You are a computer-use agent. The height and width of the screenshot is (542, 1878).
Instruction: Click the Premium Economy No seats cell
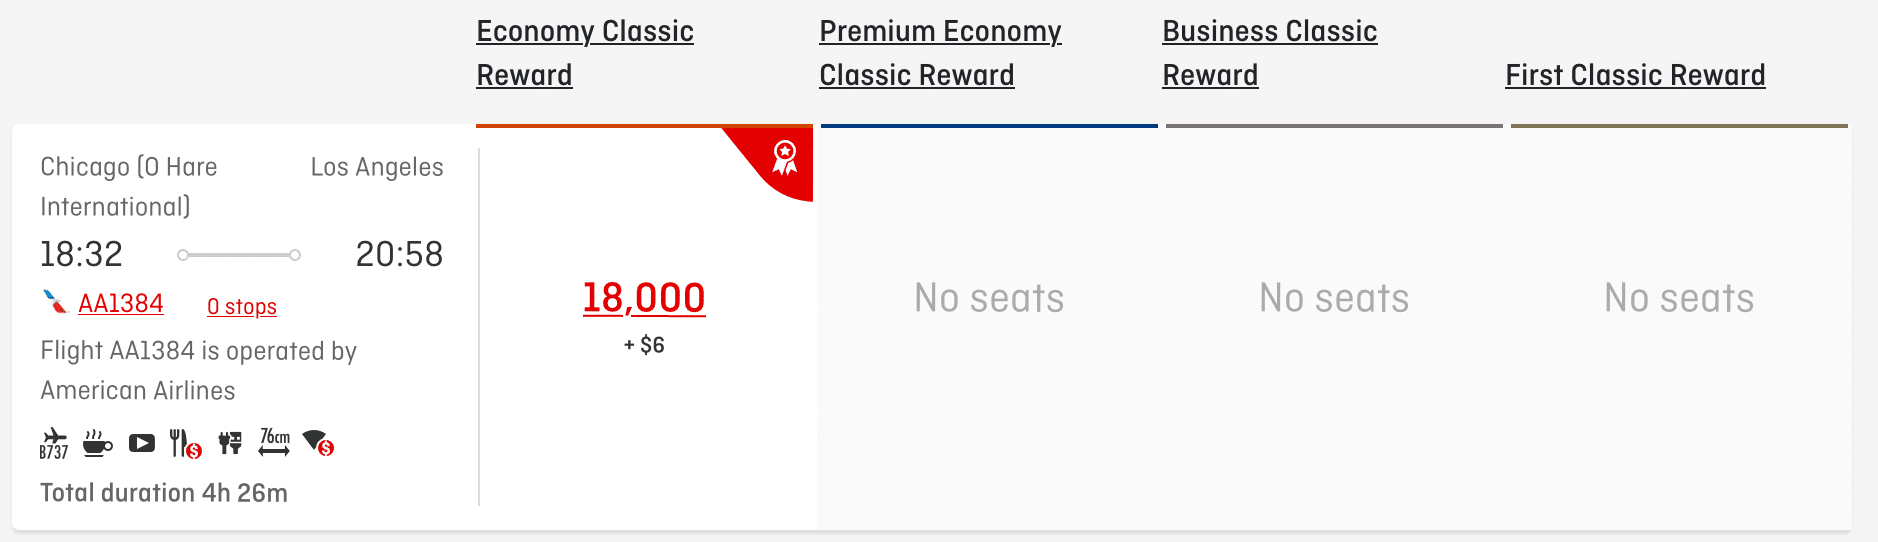point(989,298)
